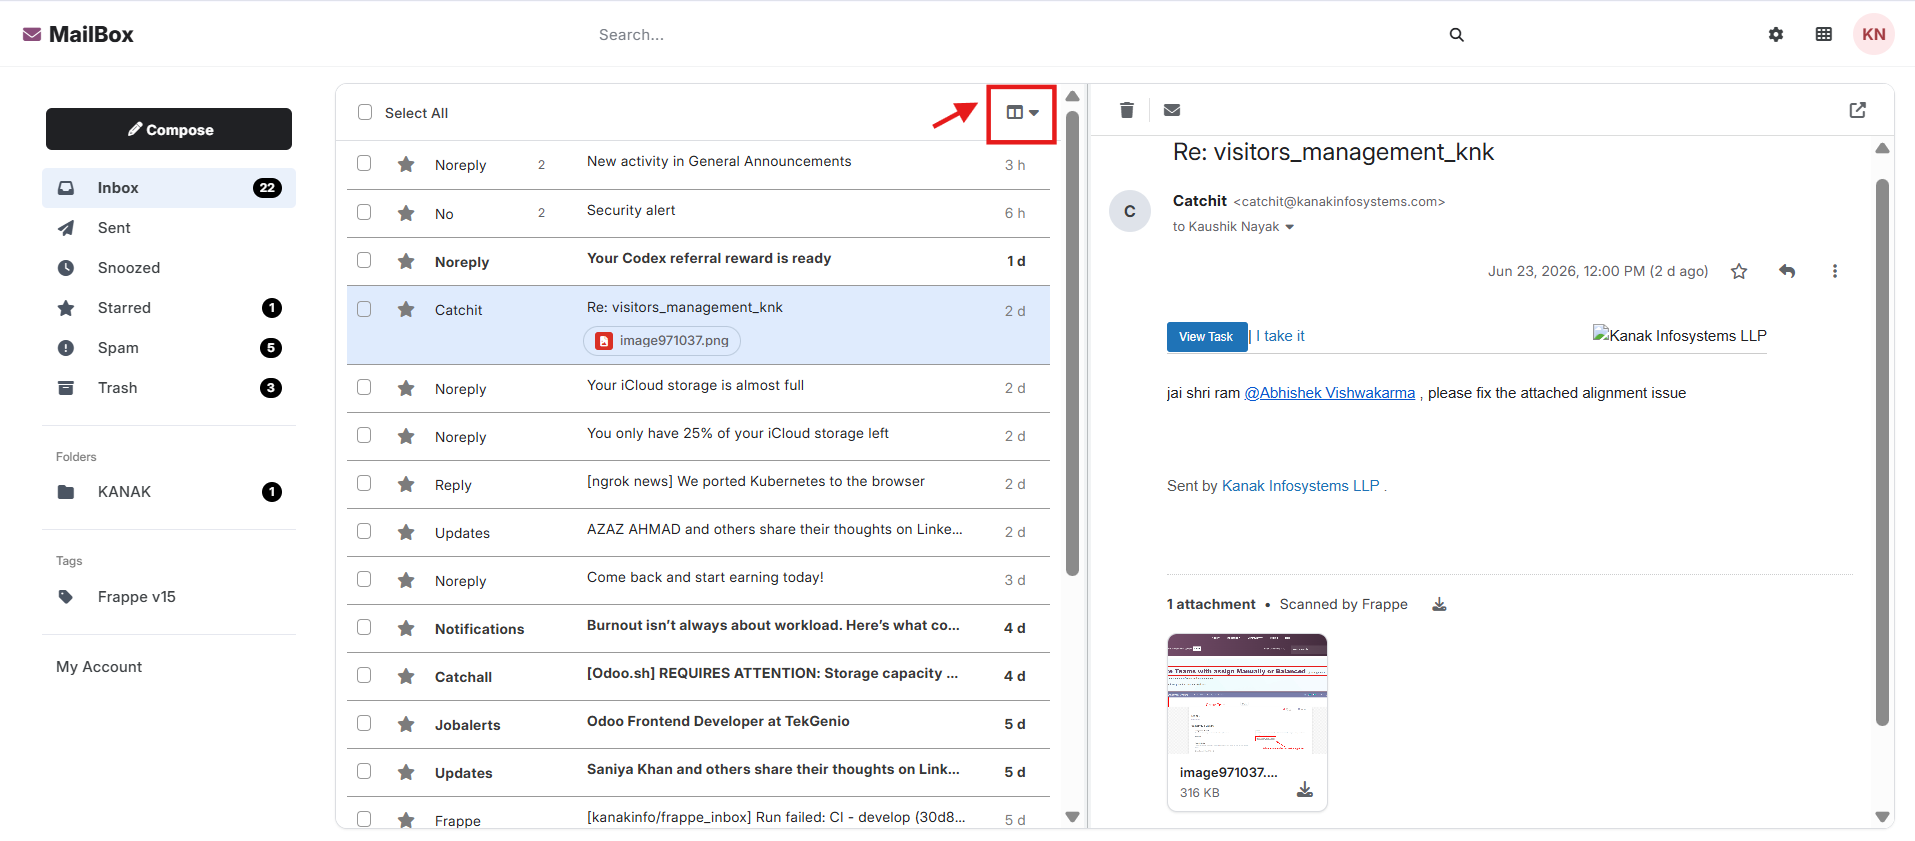Screen dimensions: 1915x841
Task: Open the Spam folder
Action: tap(169, 348)
